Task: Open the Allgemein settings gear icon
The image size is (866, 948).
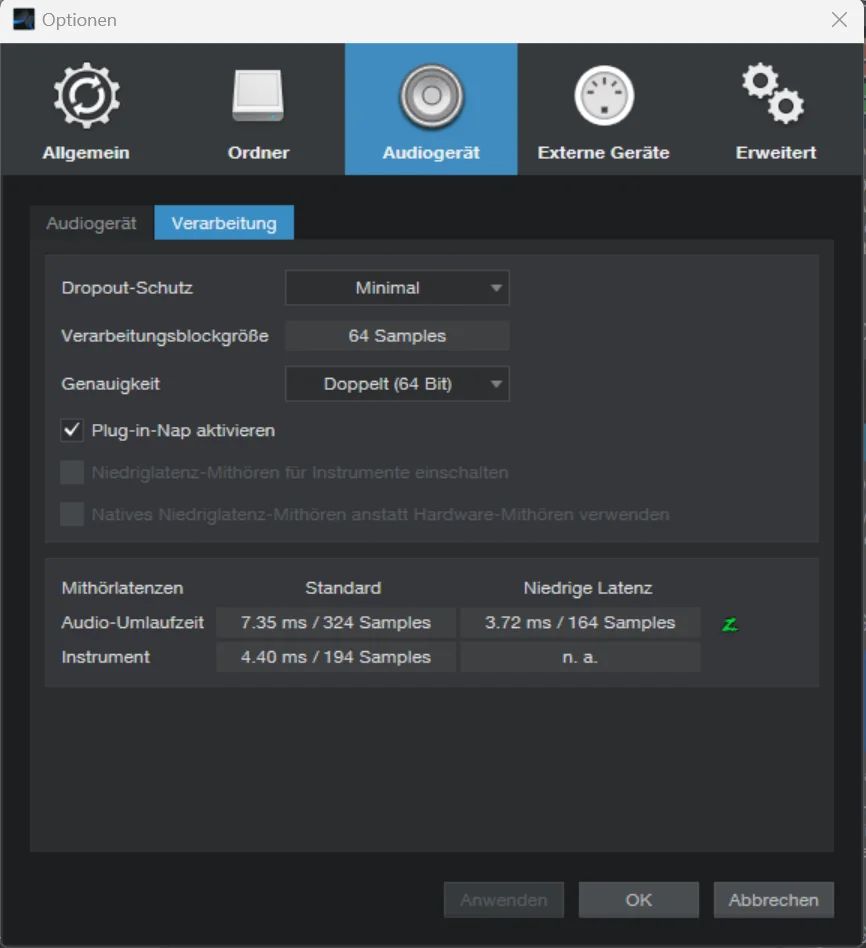Action: pyautogui.click(x=86, y=96)
